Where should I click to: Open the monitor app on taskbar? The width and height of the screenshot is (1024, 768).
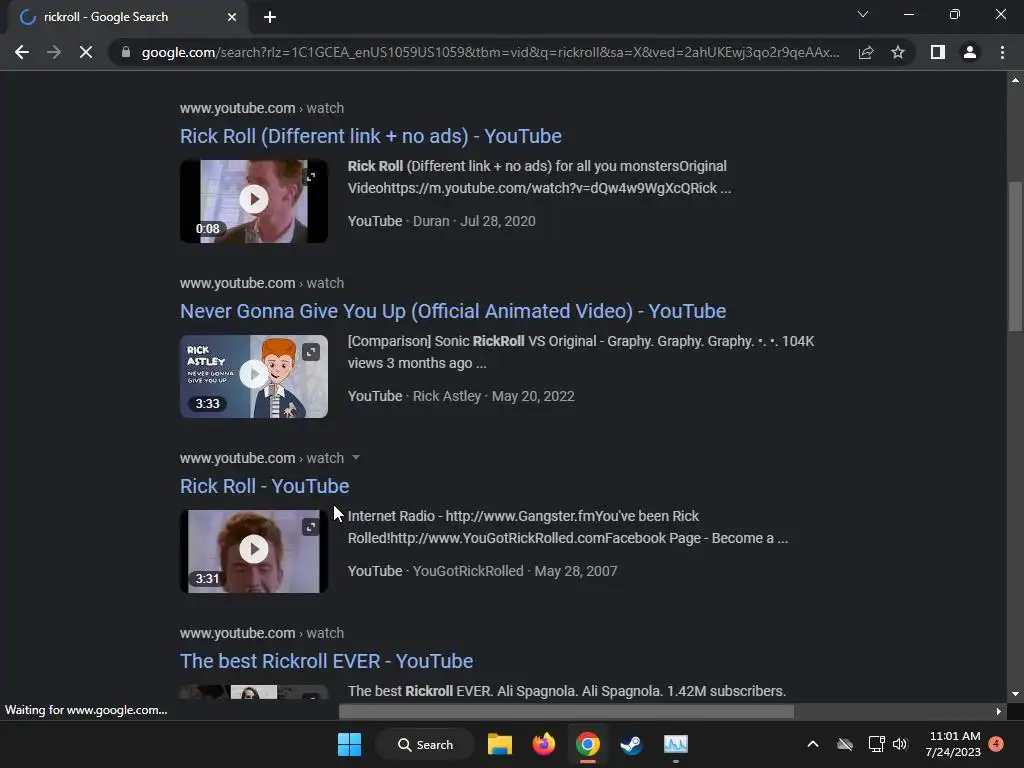pyautogui.click(x=676, y=744)
